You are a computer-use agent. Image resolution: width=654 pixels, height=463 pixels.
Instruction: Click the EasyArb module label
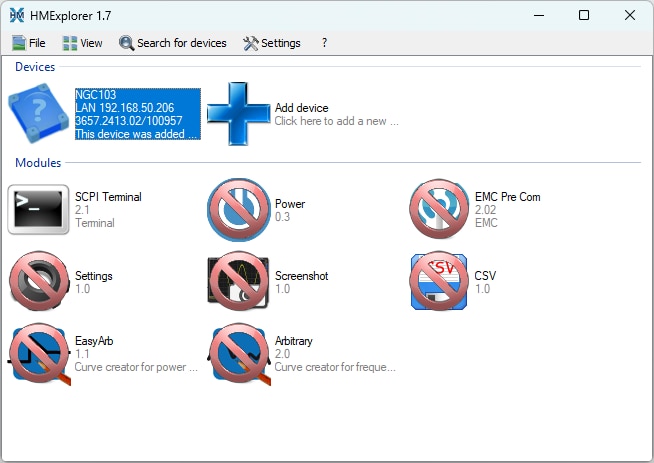[x=94, y=341]
